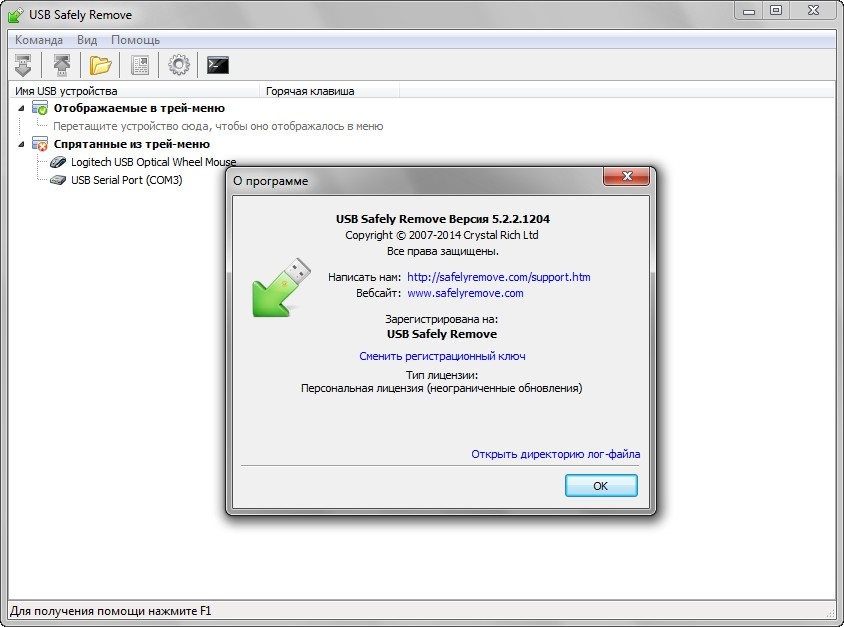Select USB Serial Port (COM3) row

126,180
